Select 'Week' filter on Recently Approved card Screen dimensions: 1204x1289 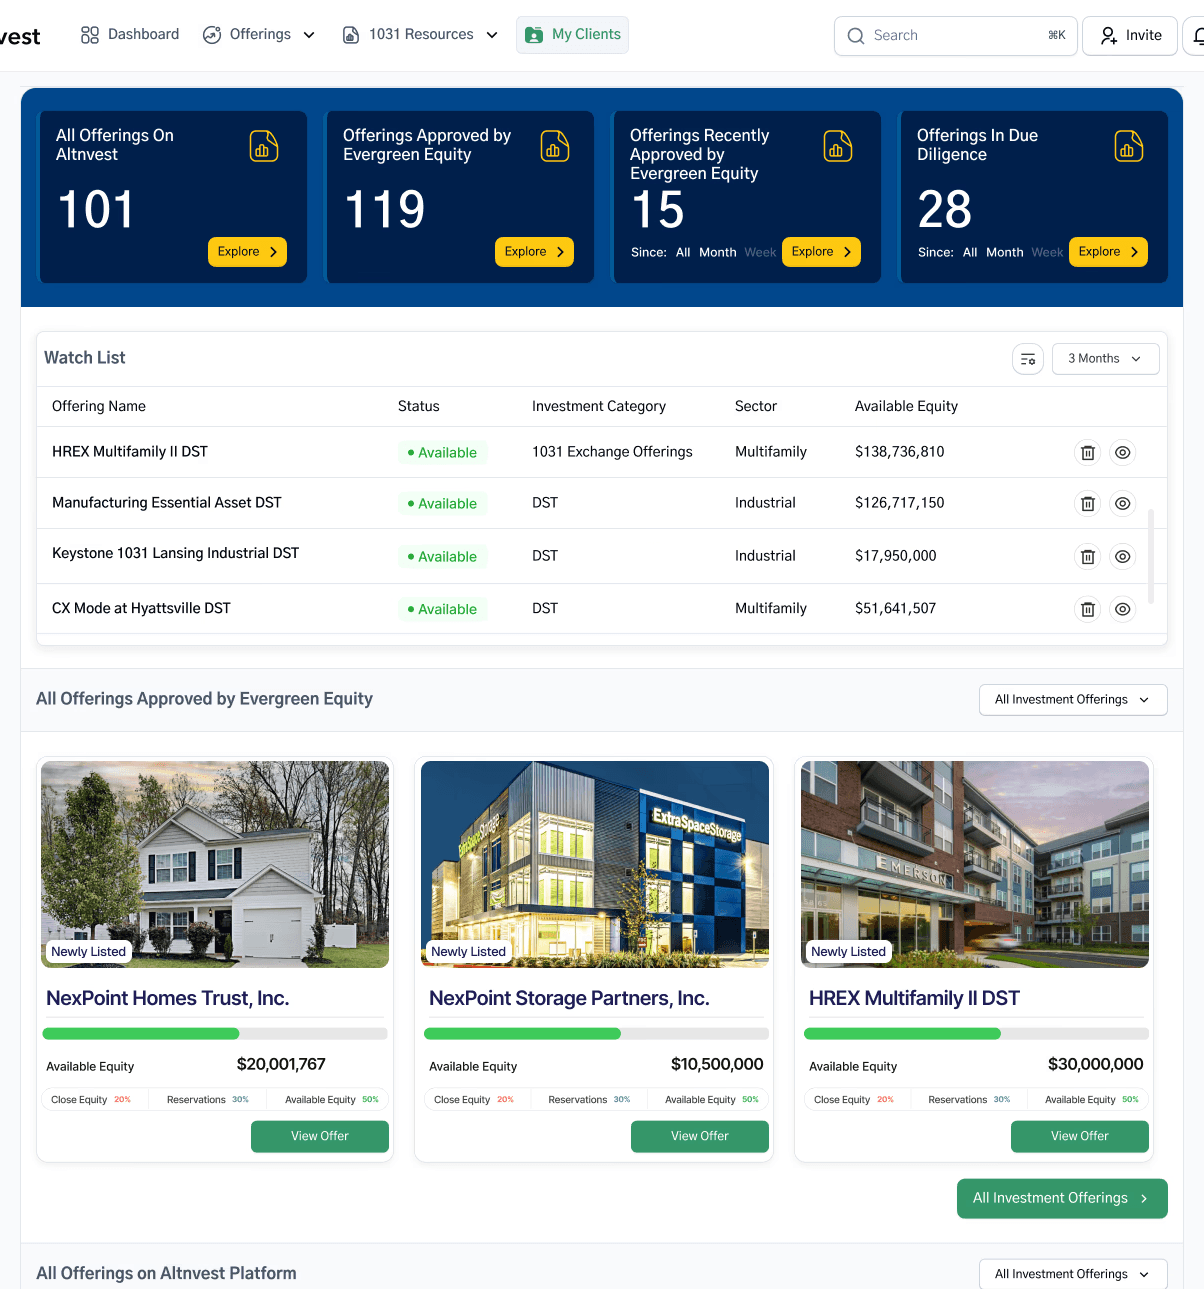click(x=760, y=253)
